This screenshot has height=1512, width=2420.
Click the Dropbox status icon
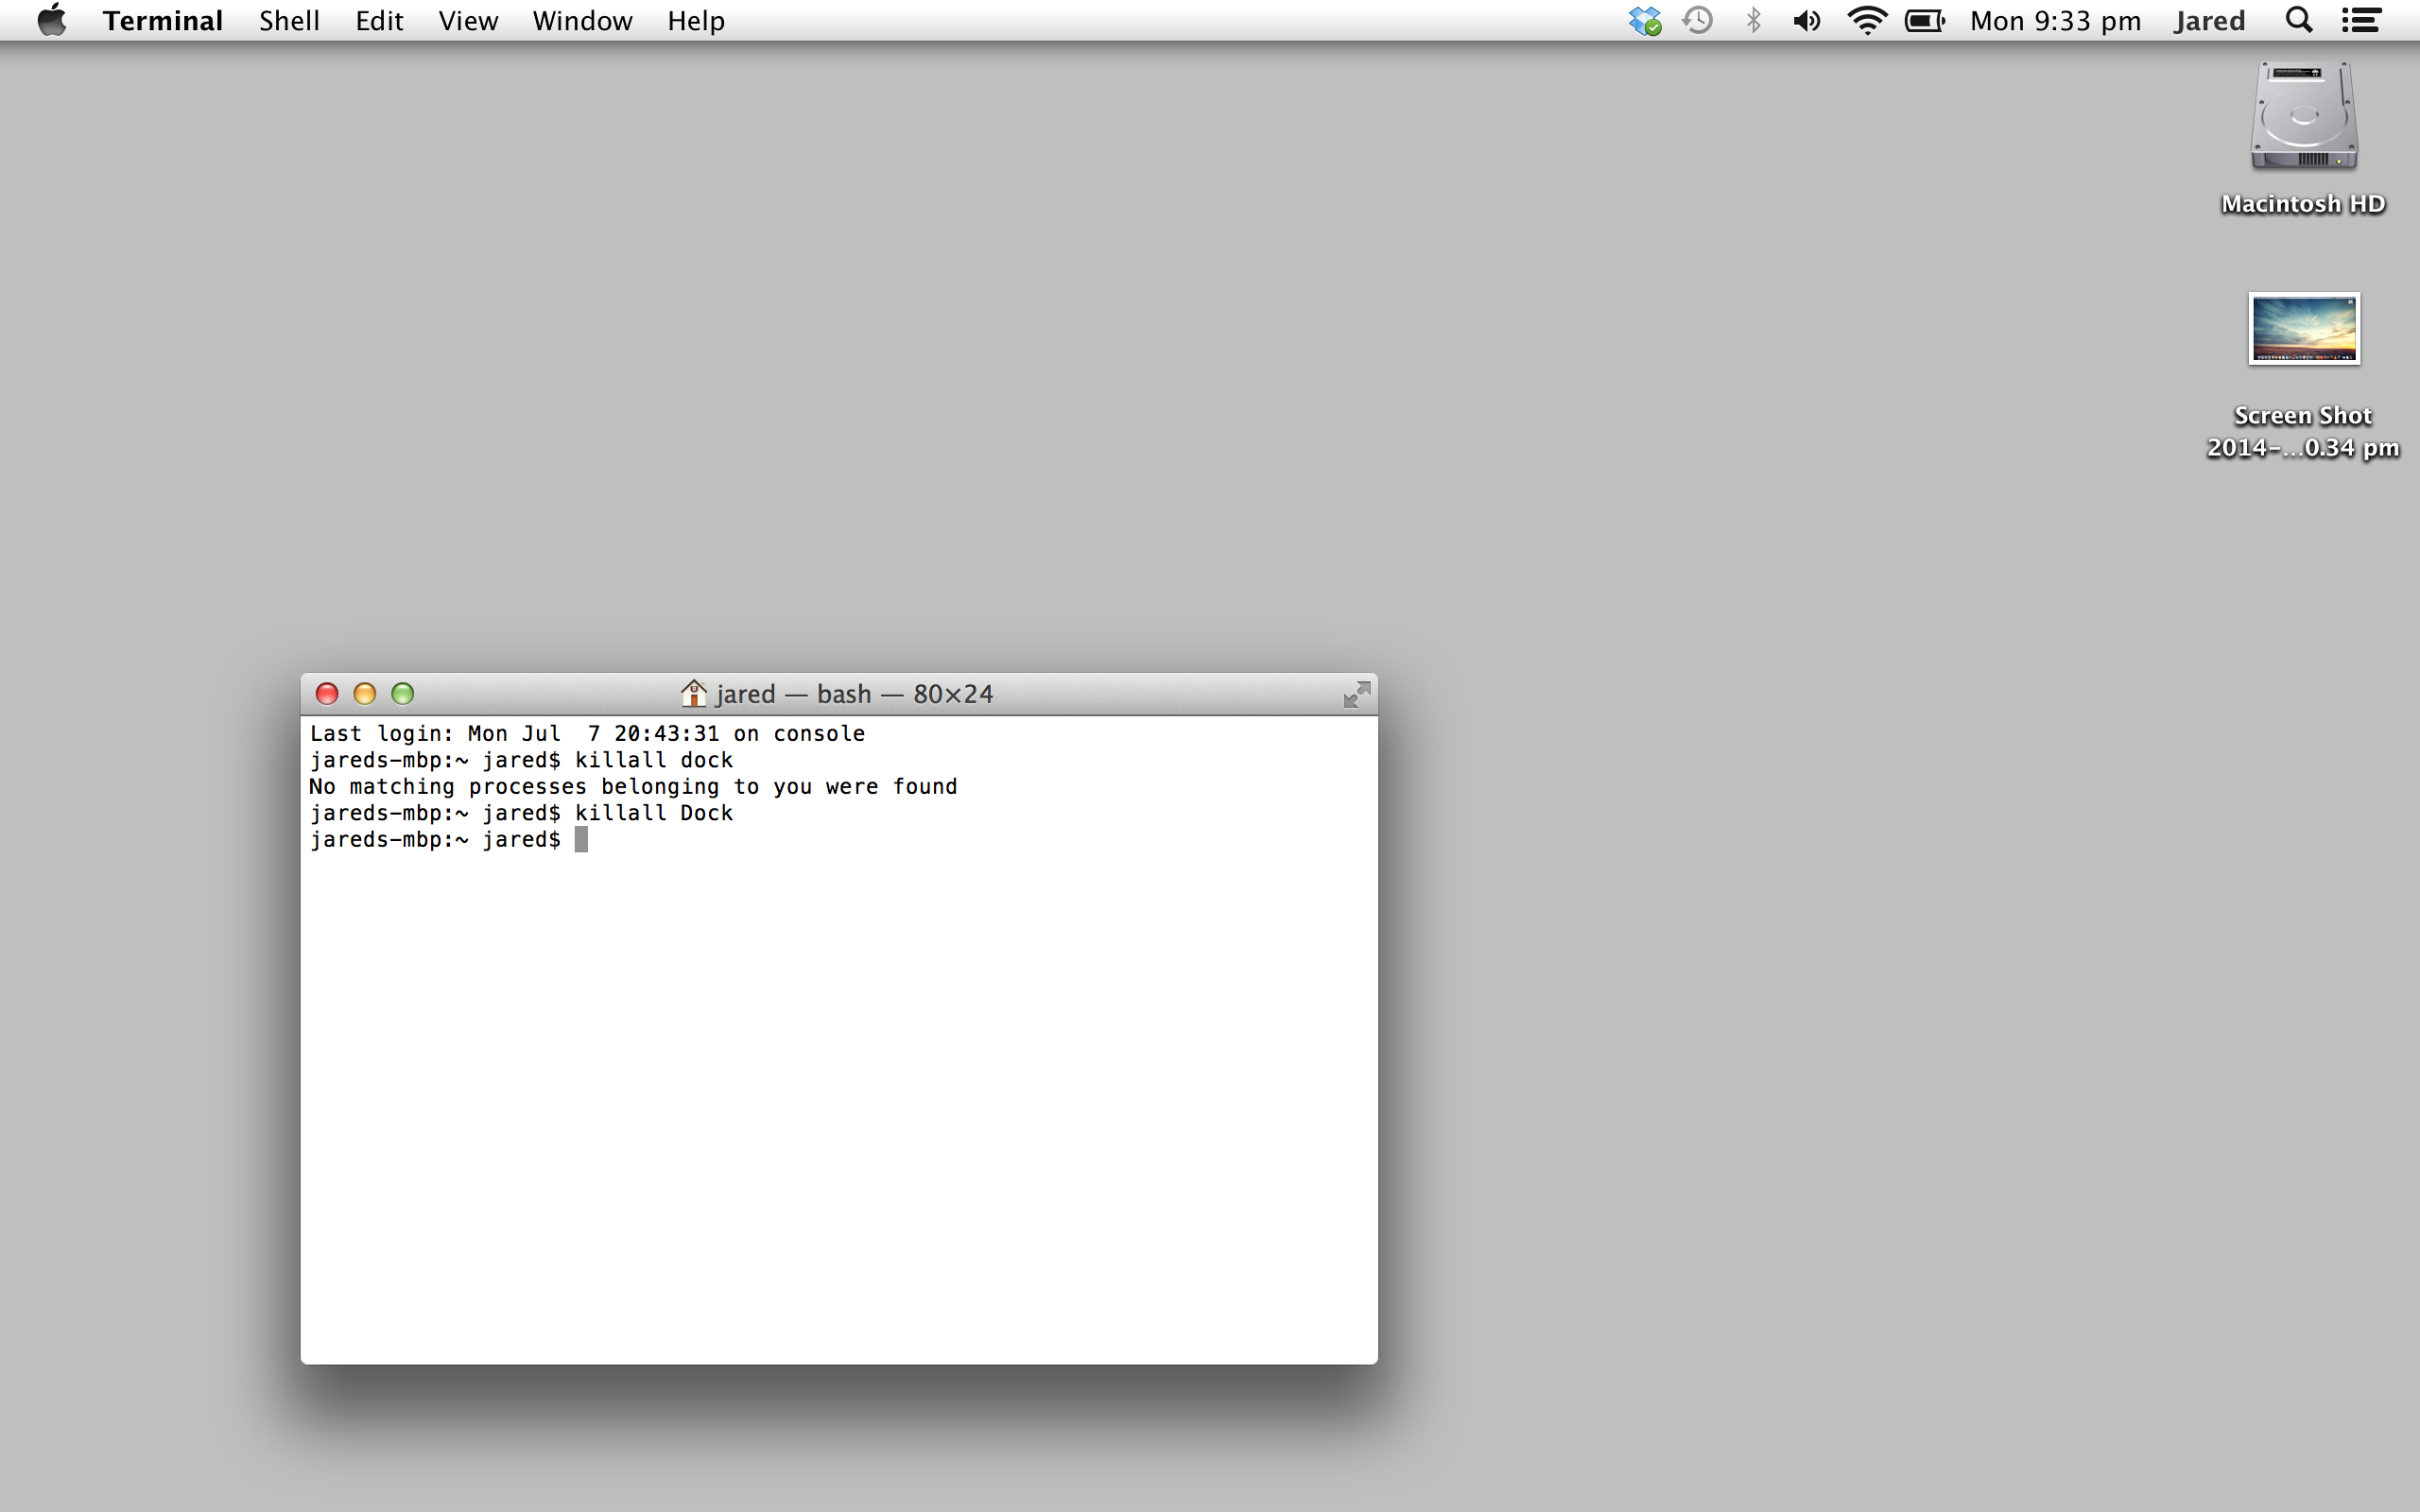click(x=1644, y=21)
